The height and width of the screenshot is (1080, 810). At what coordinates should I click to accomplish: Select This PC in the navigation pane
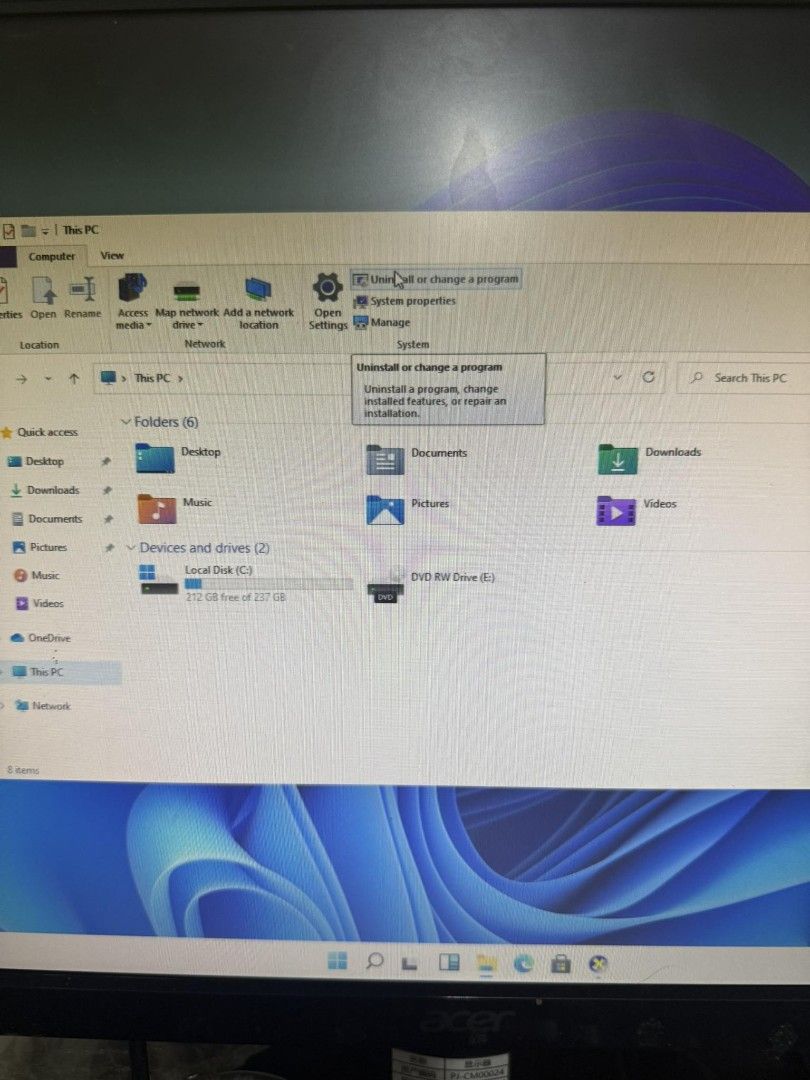tap(46, 672)
